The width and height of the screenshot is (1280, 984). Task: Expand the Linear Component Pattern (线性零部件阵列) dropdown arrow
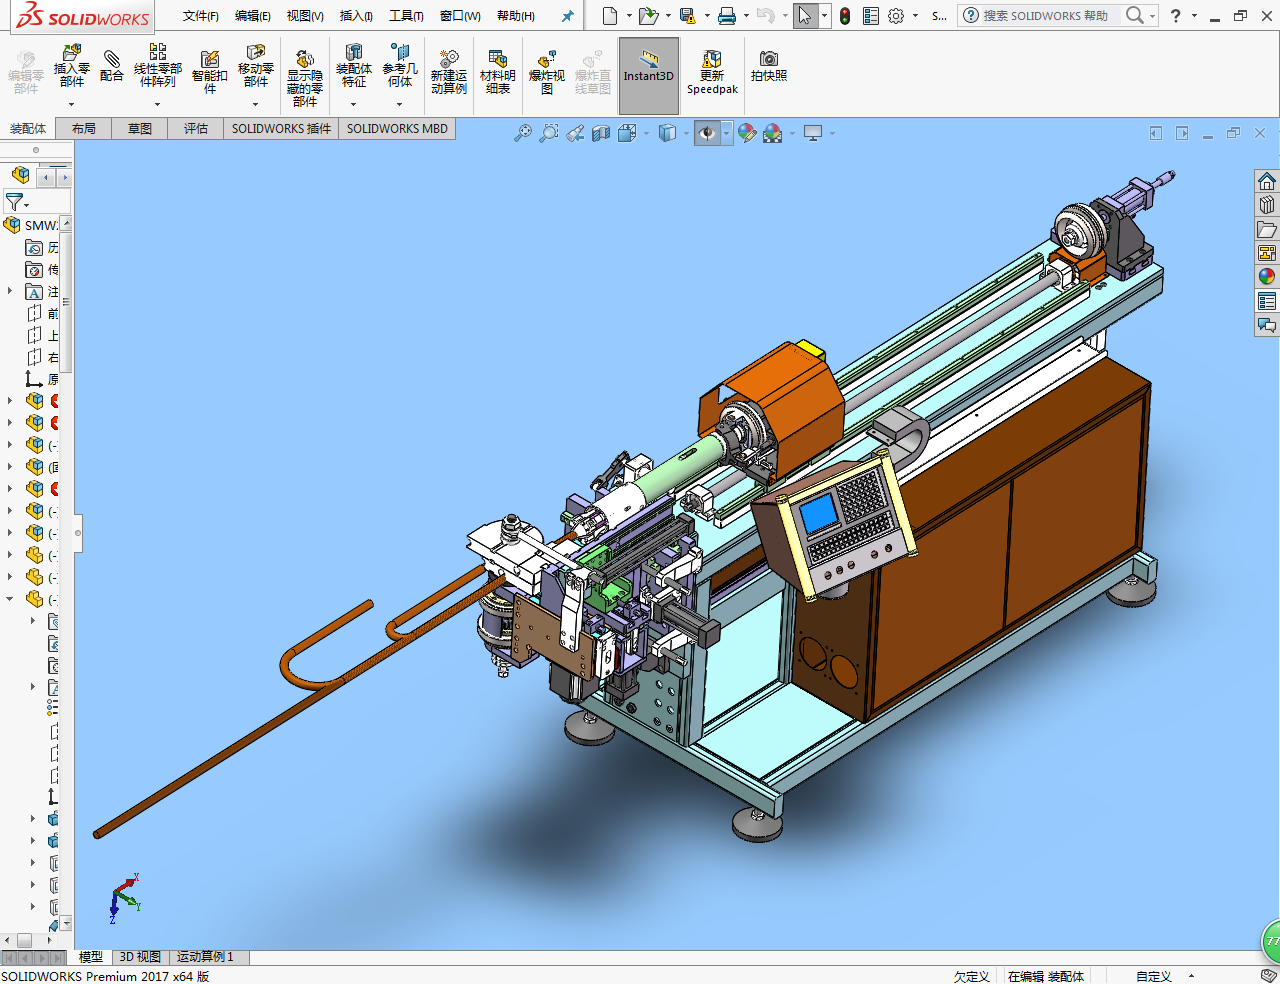(x=157, y=104)
